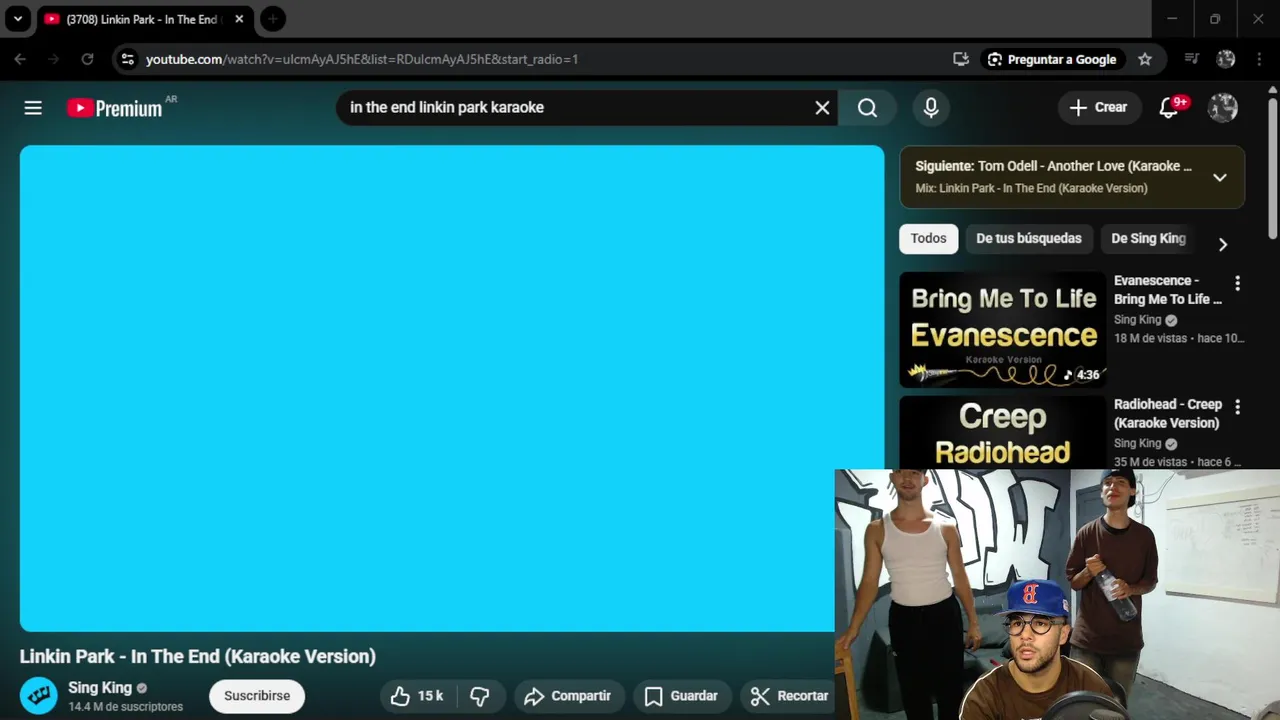Image resolution: width=1280 pixels, height=720 pixels.
Task: Click the address bar URL
Action: (x=362, y=59)
